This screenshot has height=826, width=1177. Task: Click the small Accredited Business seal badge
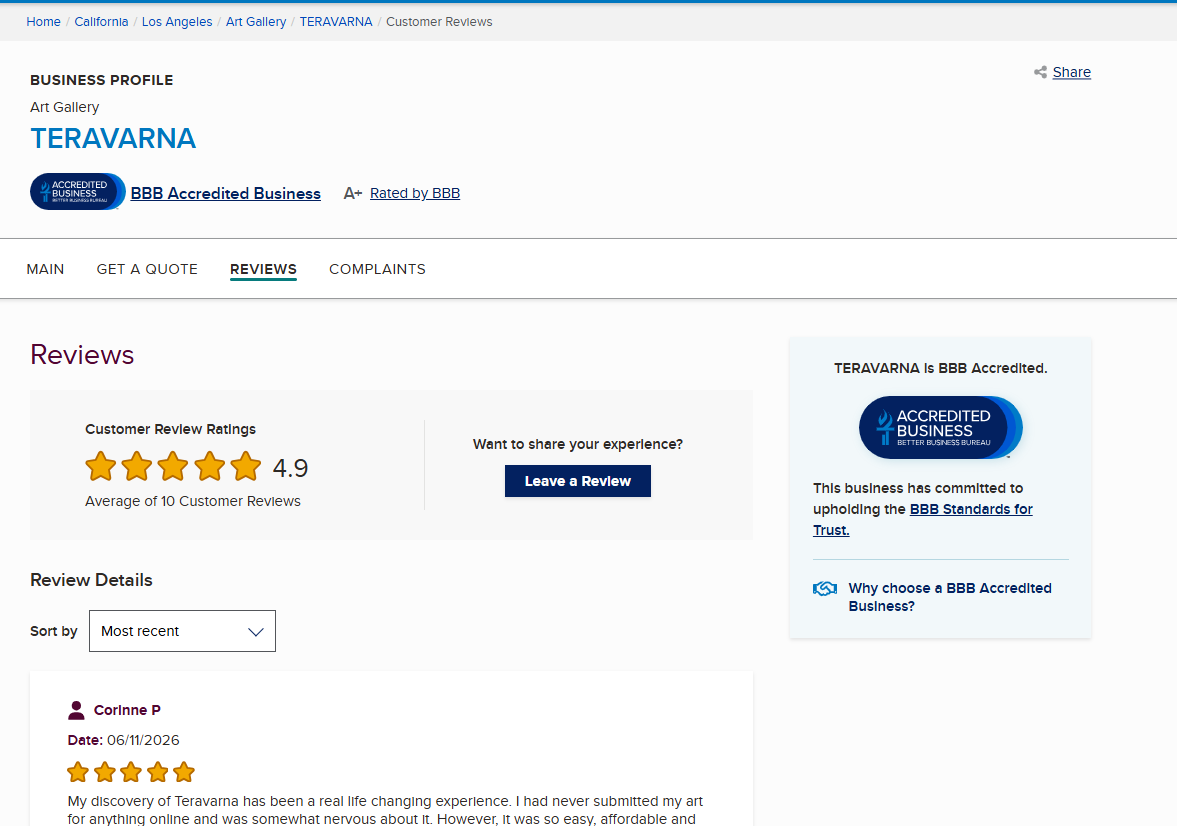pyautogui.click(x=77, y=191)
